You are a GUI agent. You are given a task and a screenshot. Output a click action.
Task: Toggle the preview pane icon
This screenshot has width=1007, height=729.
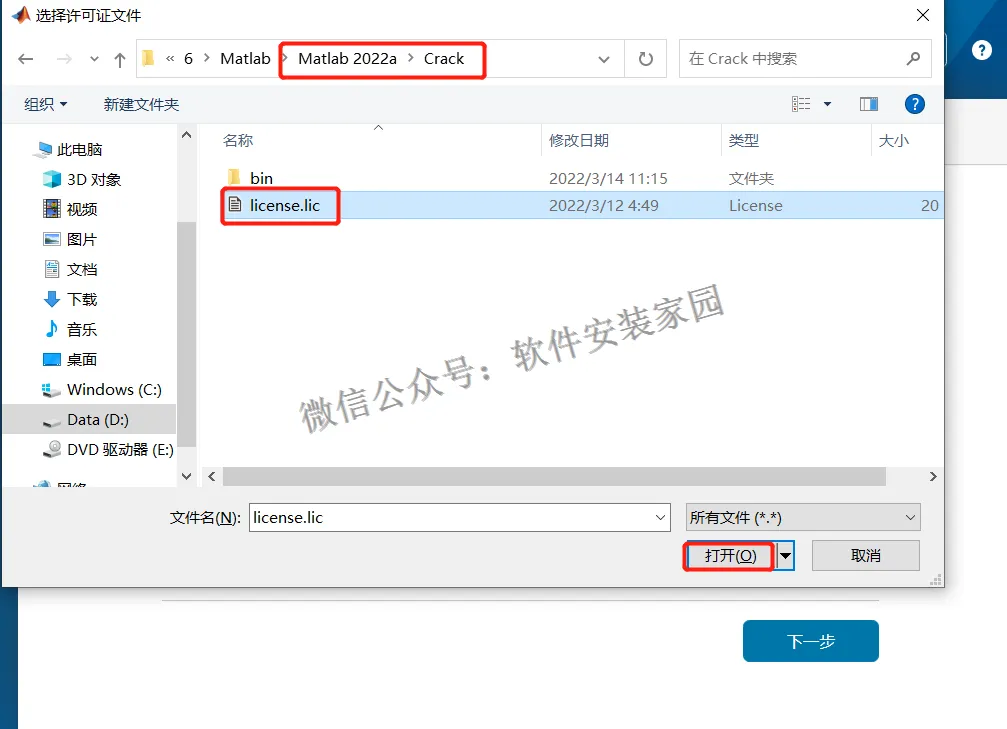[x=869, y=104]
